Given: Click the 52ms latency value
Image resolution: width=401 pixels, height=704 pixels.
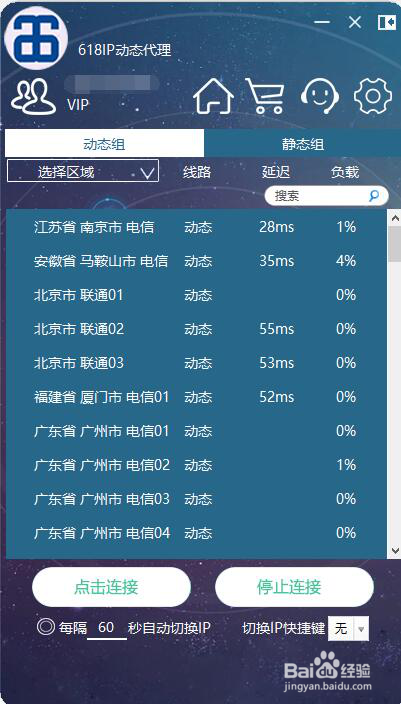Looking at the screenshot, I should coord(277,397).
